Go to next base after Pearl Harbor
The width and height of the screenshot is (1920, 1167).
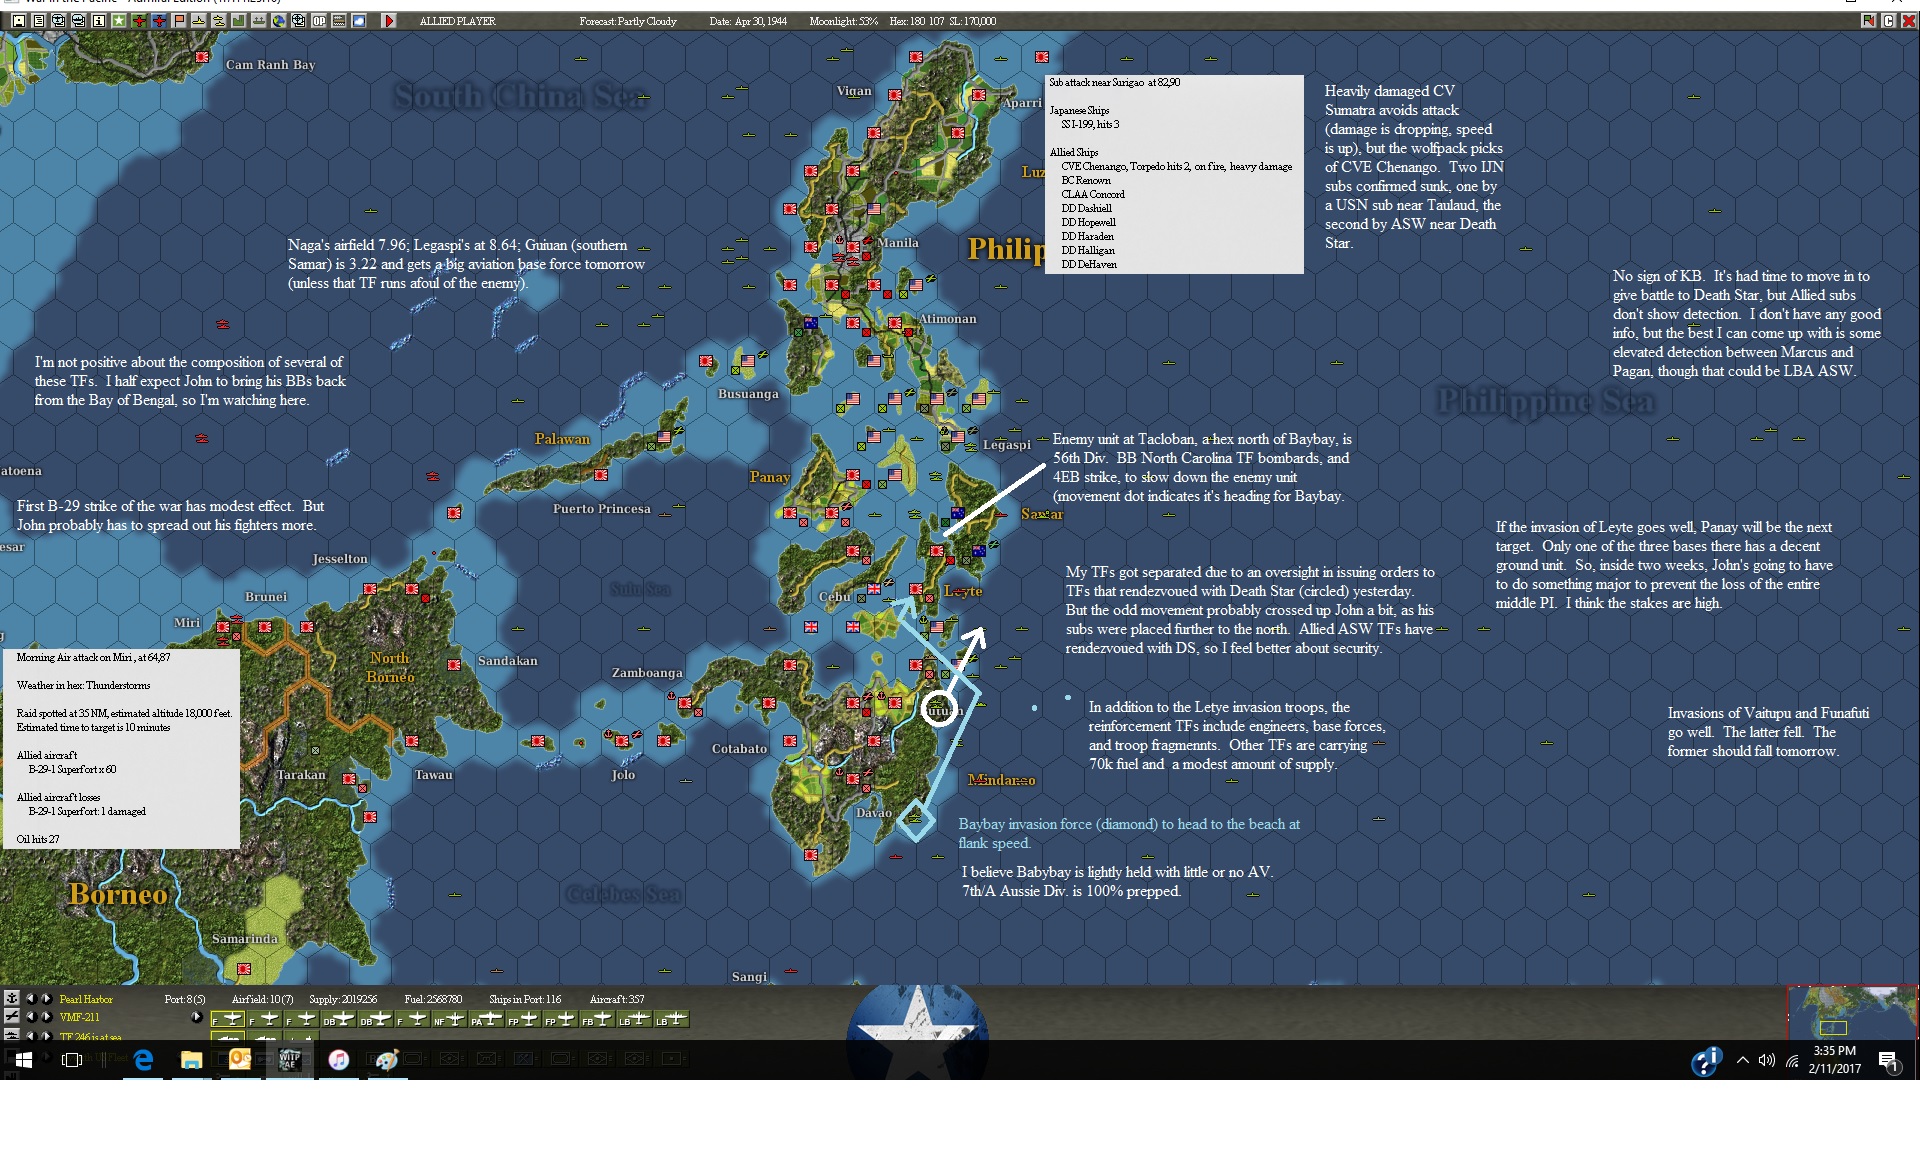[x=46, y=998]
